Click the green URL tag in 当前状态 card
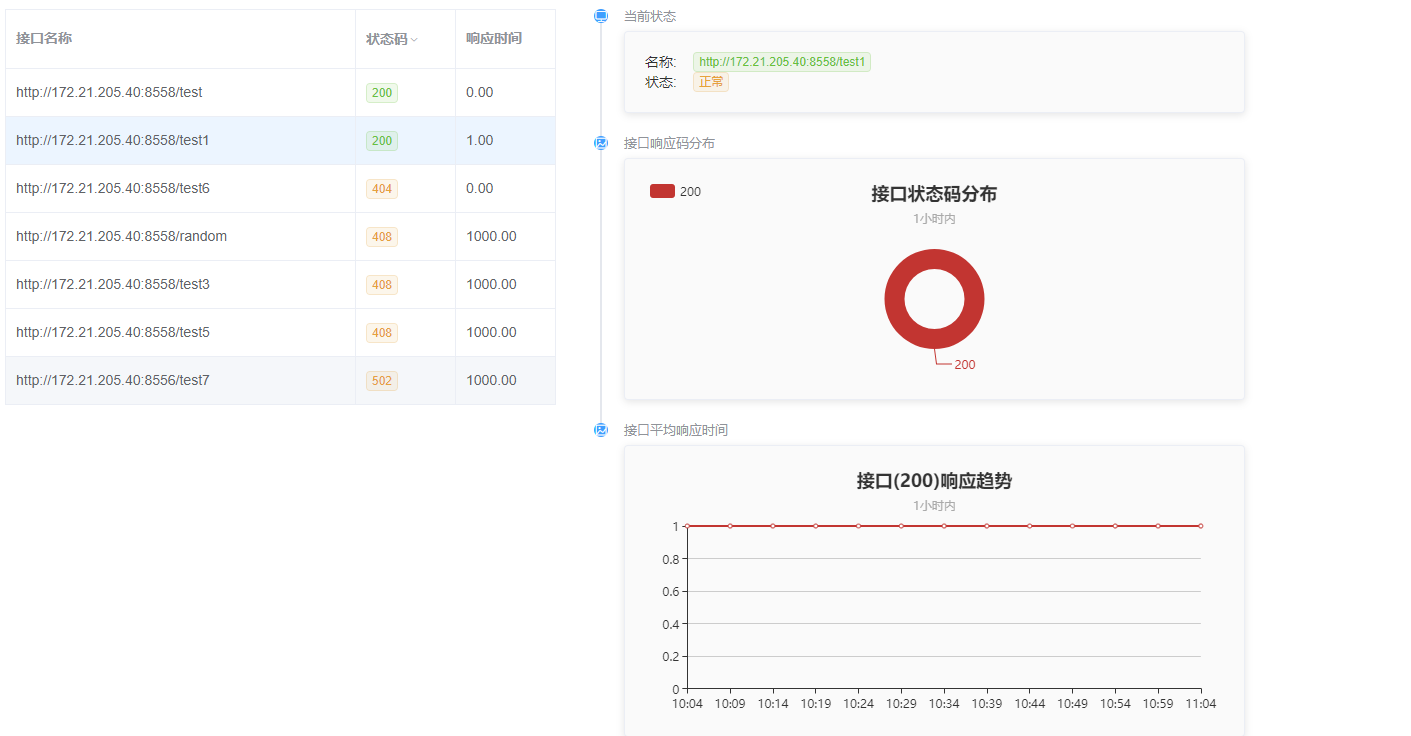Viewport: 1411px width, 736px height. pos(782,62)
